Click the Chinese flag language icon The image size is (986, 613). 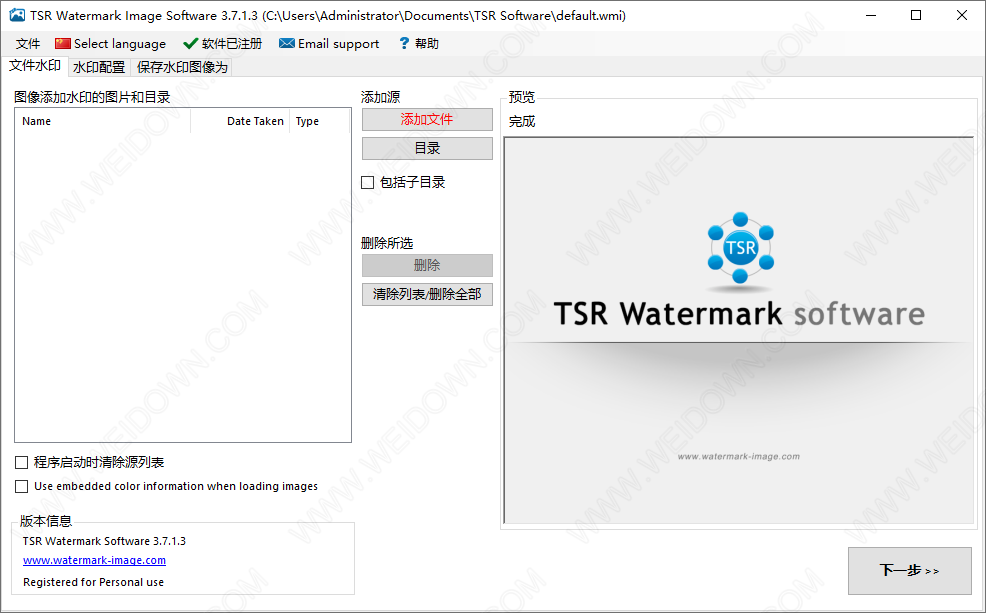[63, 43]
